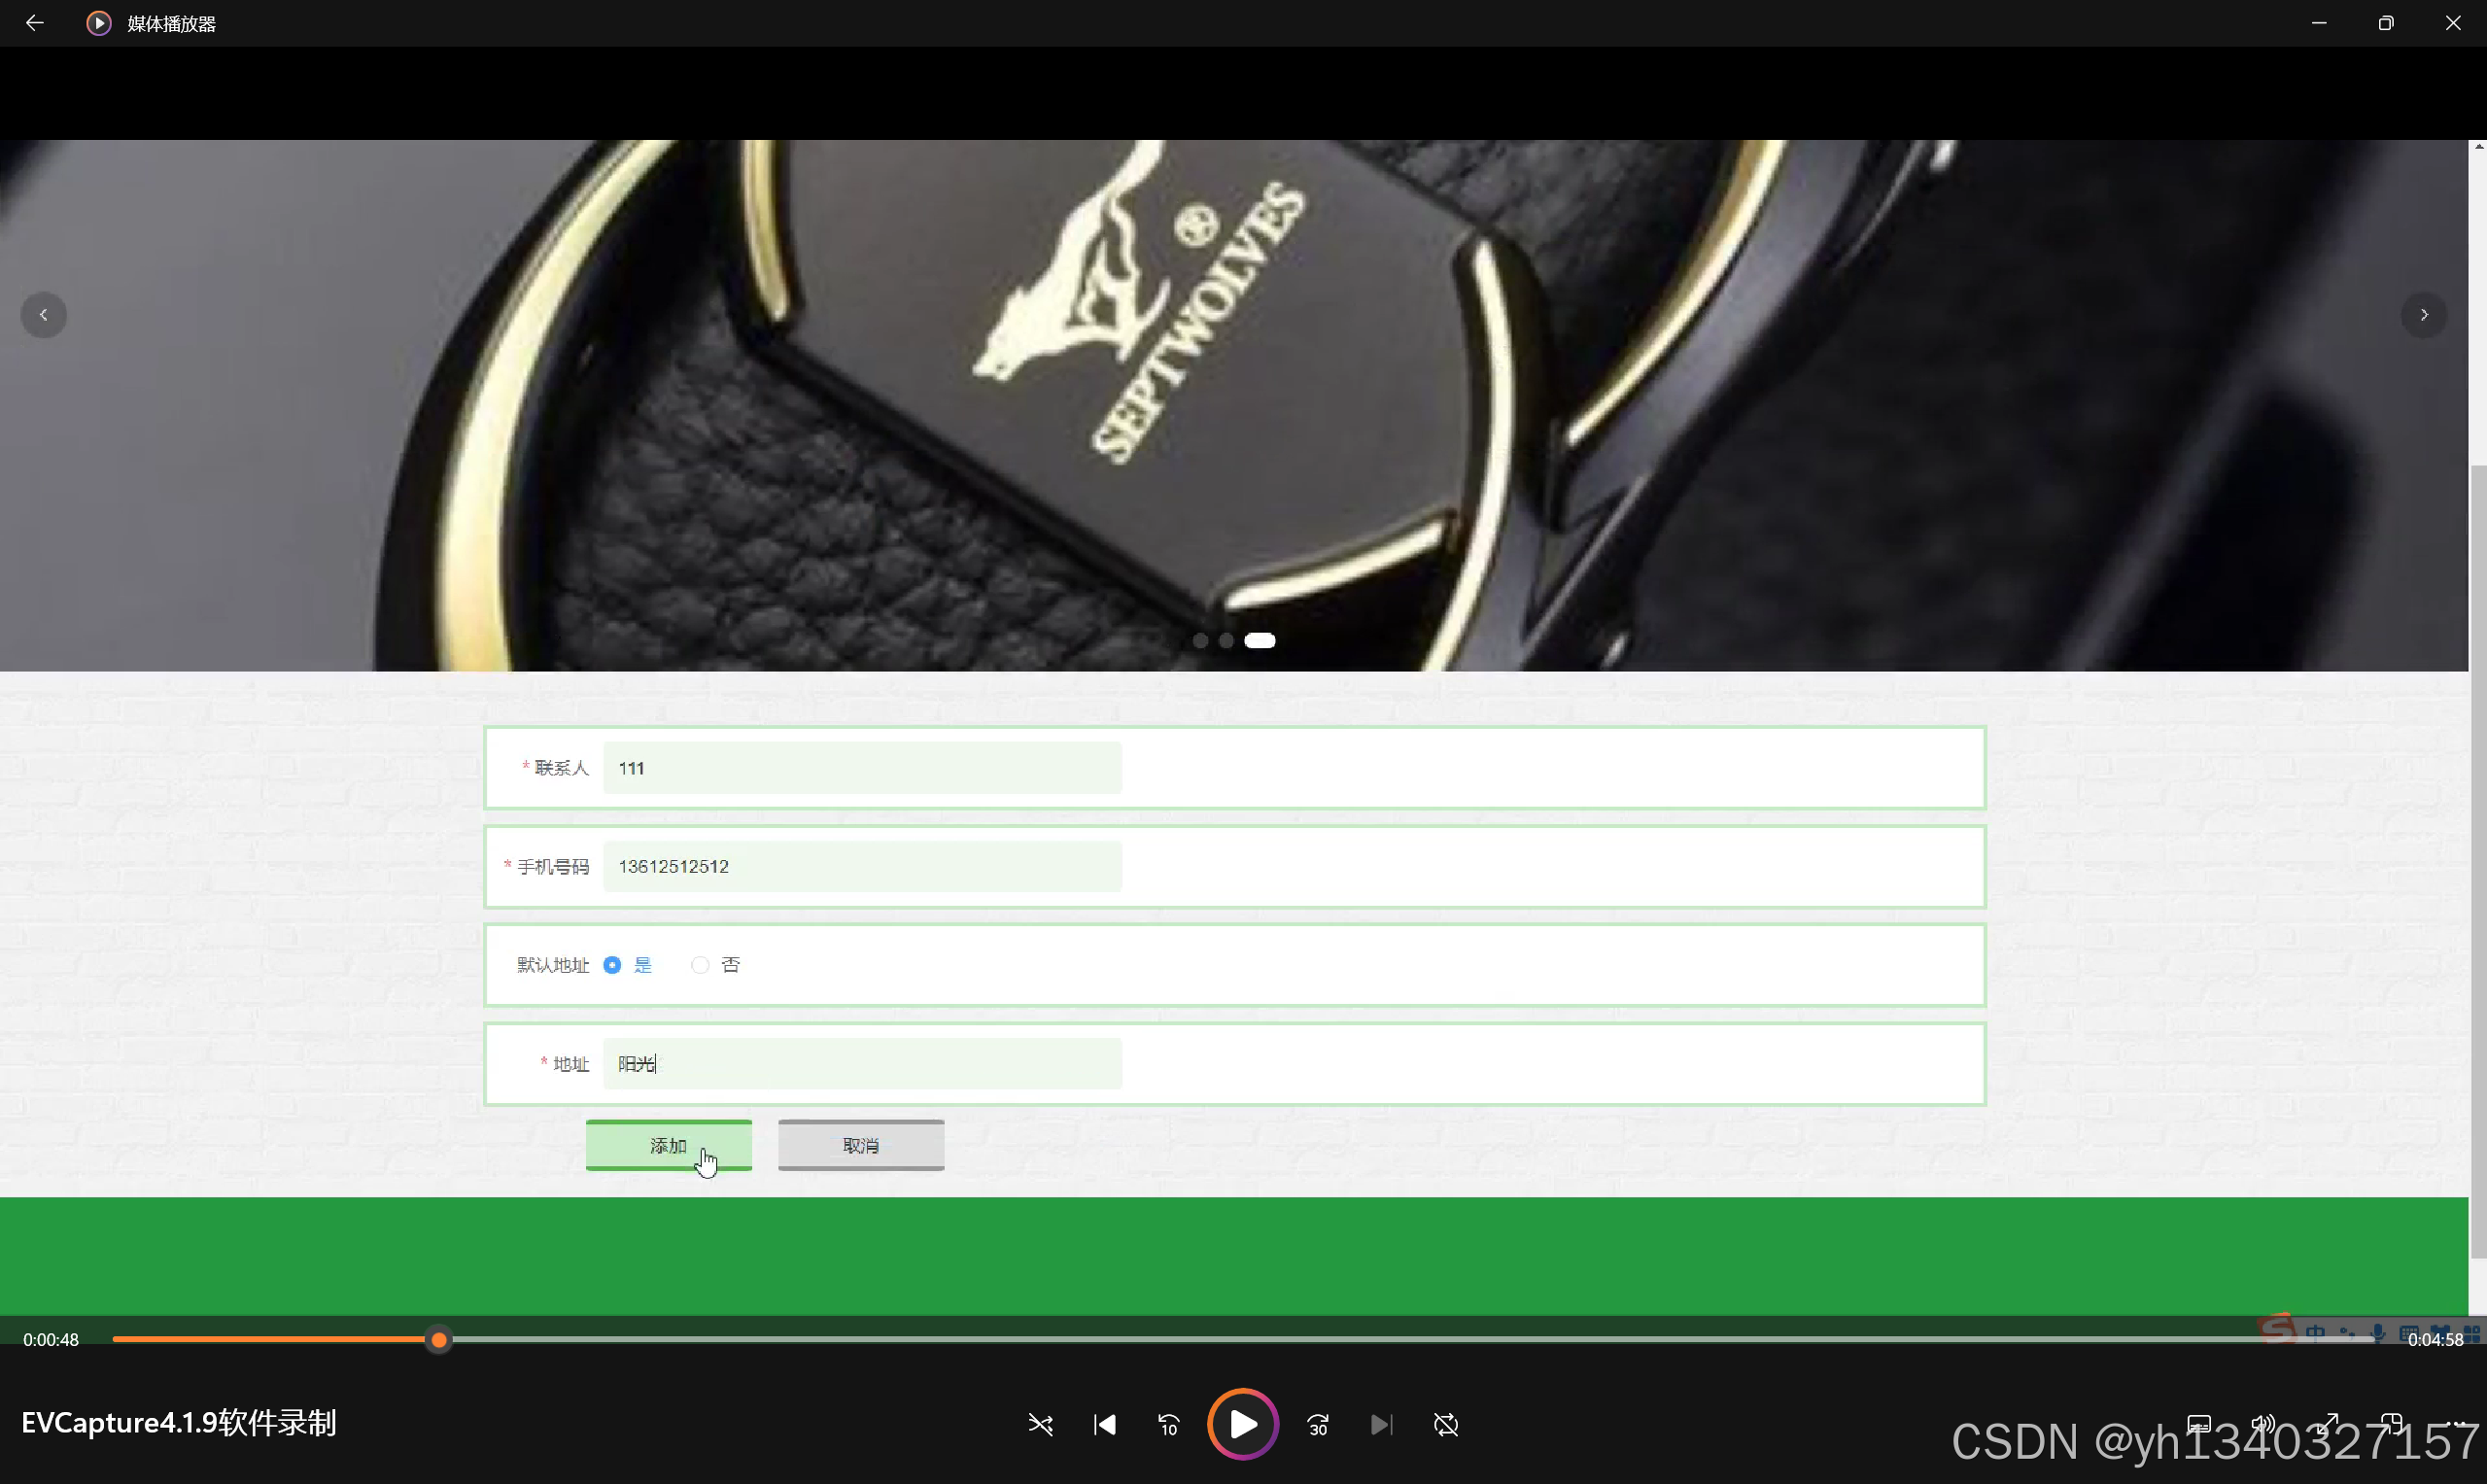Screen dimensions: 2487x1484
Task: Go to previous carousel banner image
Action: click(43, 315)
